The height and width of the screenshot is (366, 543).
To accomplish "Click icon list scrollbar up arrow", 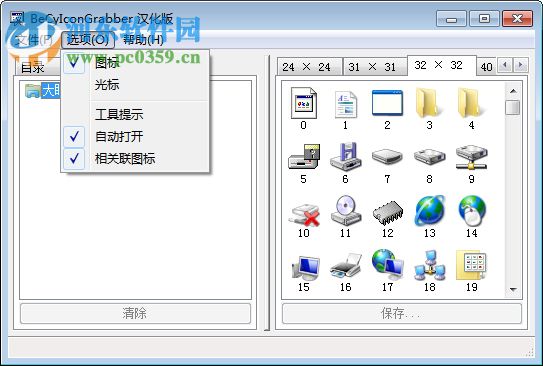I will pos(513,91).
